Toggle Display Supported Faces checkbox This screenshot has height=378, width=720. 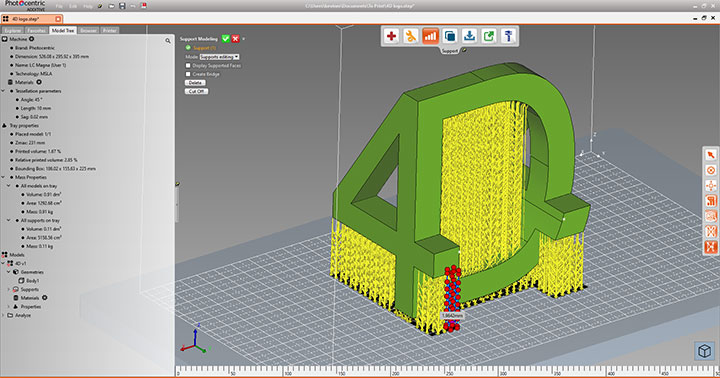click(x=188, y=65)
